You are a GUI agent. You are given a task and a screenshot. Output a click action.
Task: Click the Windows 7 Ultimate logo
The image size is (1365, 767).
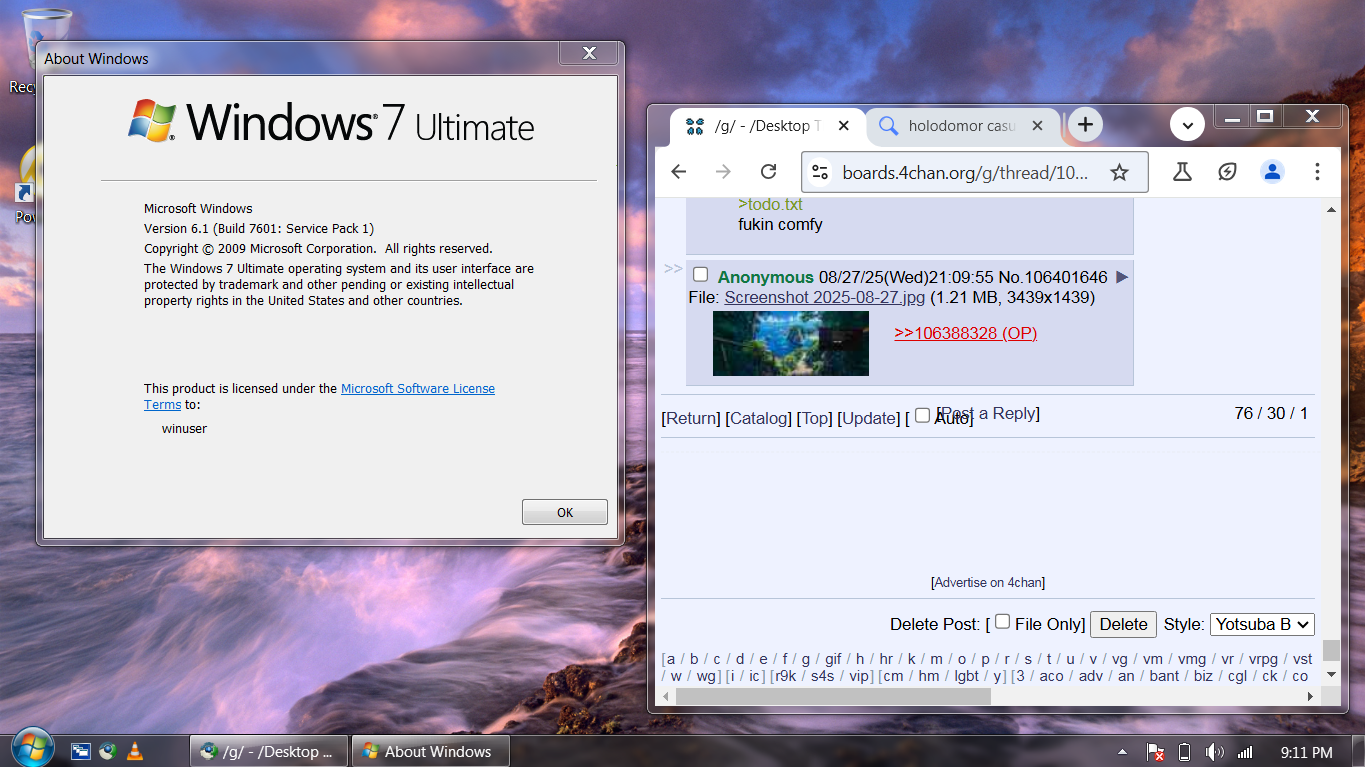tap(331, 122)
